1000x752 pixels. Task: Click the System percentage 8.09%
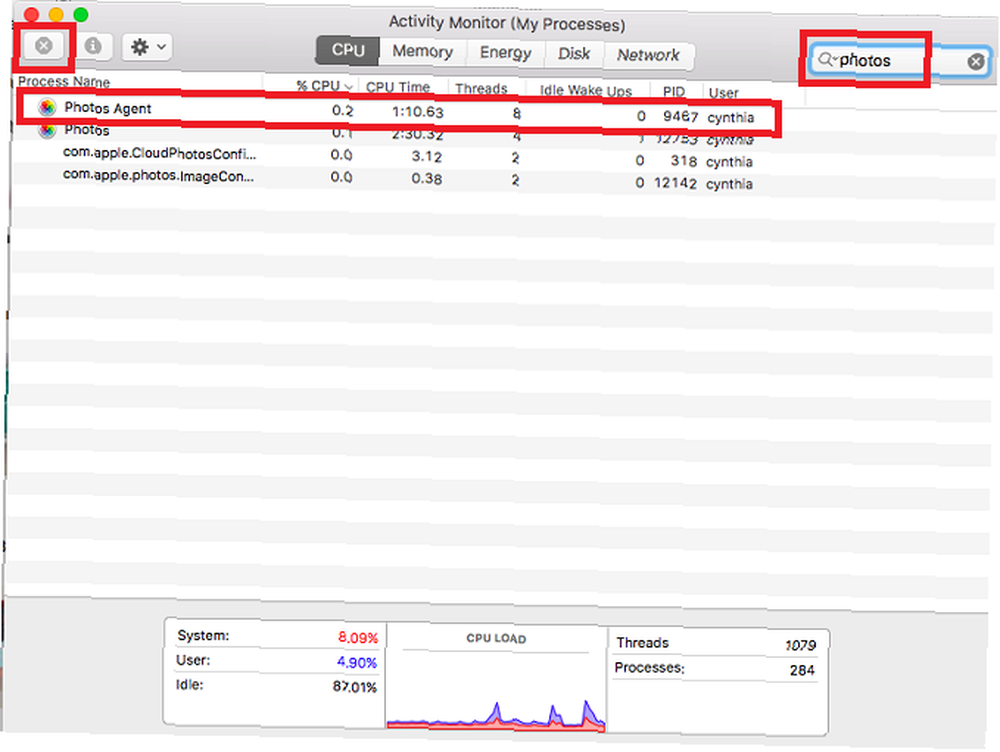pos(358,637)
